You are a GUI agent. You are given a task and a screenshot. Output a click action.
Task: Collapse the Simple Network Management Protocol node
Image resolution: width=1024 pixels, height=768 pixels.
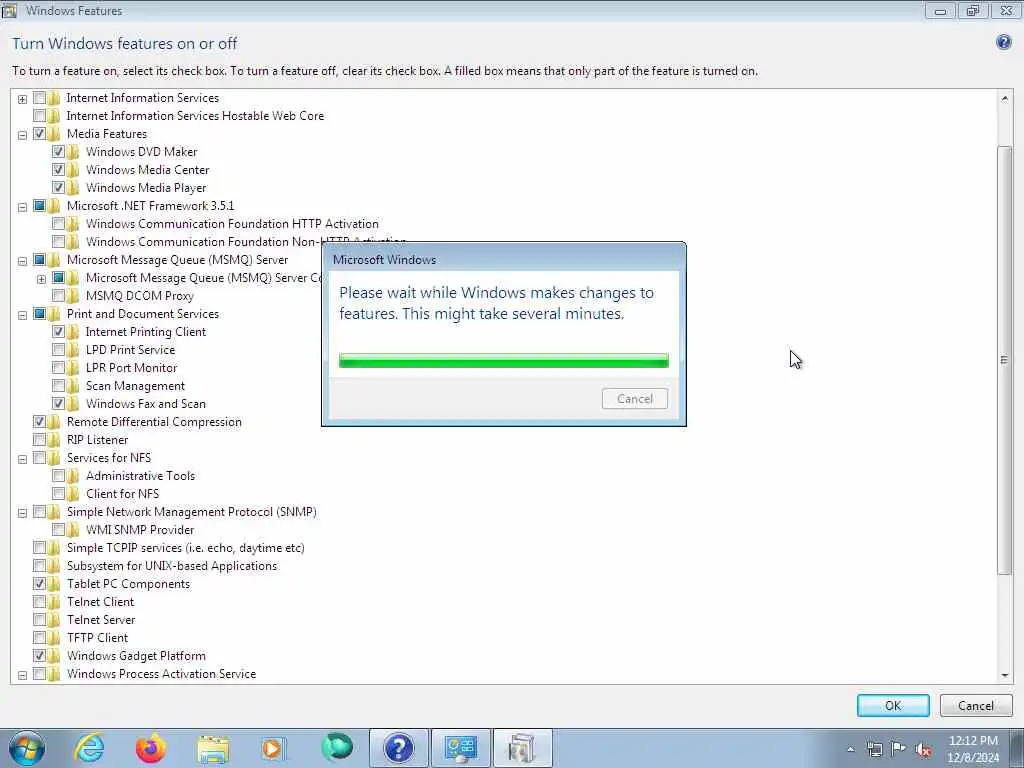point(22,513)
